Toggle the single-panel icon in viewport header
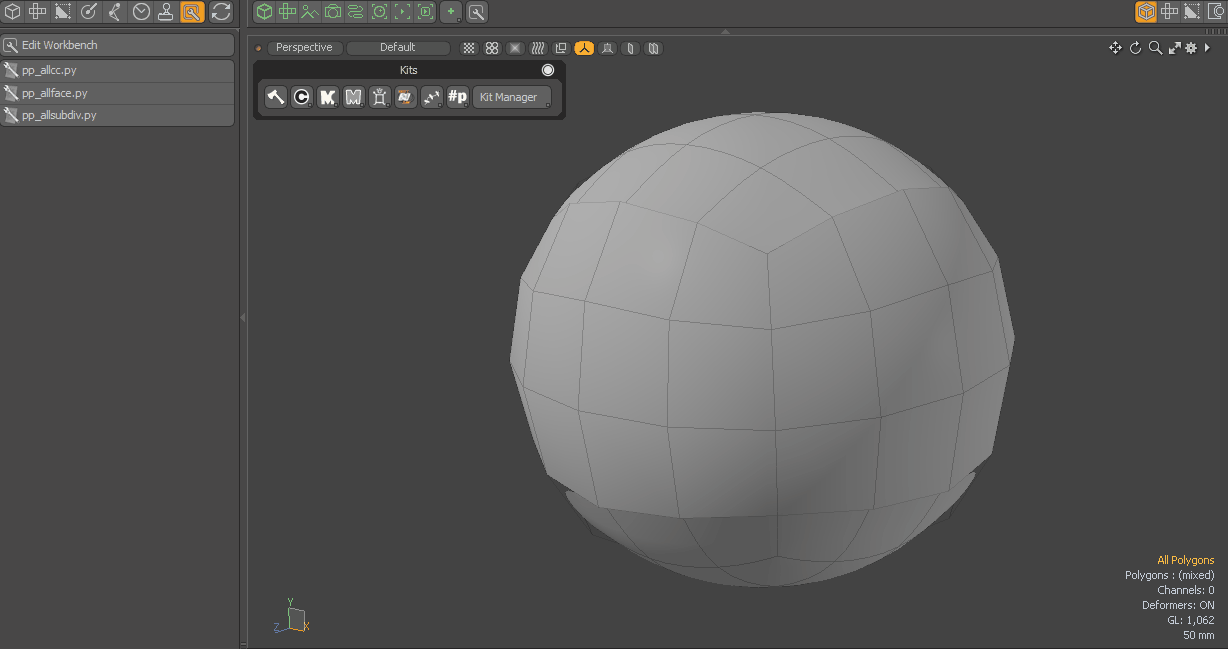 pyautogui.click(x=630, y=48)
